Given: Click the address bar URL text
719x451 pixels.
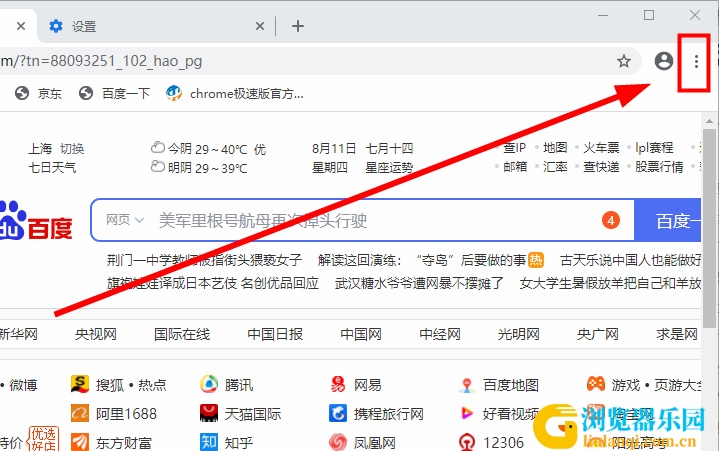Looking at the screenshot, I should pyautogui.click(x=101, y=61).
